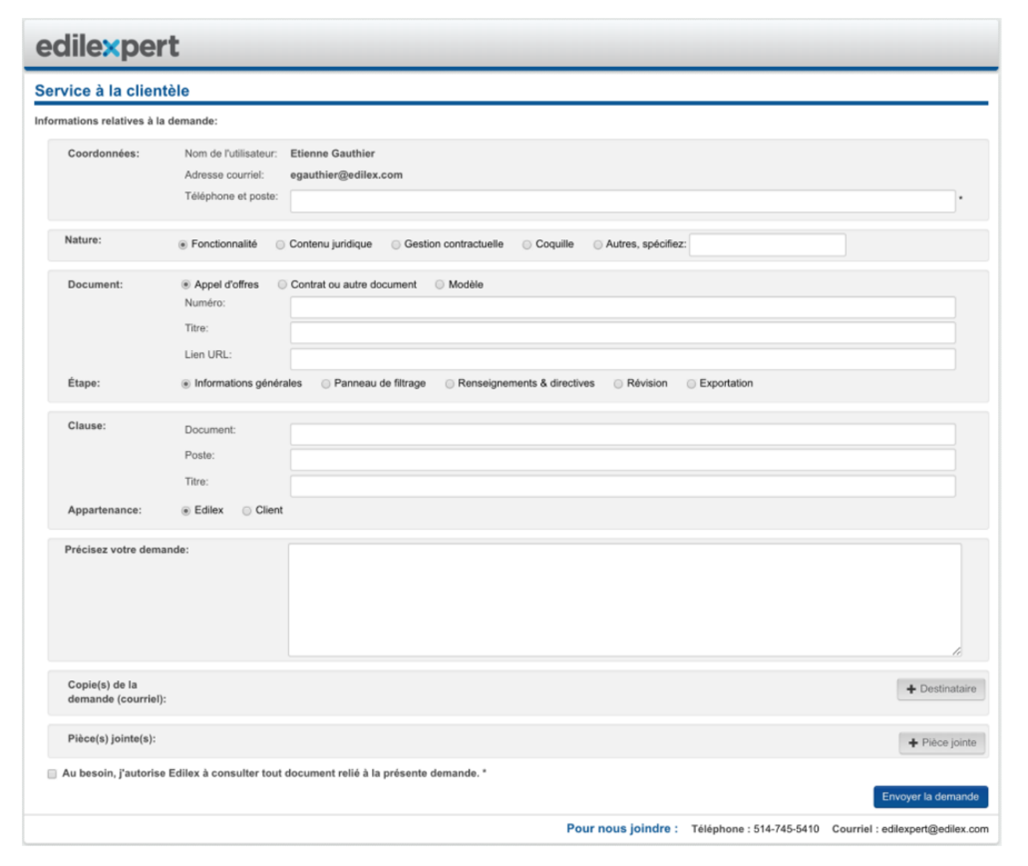The height and width of the screenshot is (866, 1028).
Task: Select the Autres, spécifiez radio button
Action: 598,244
